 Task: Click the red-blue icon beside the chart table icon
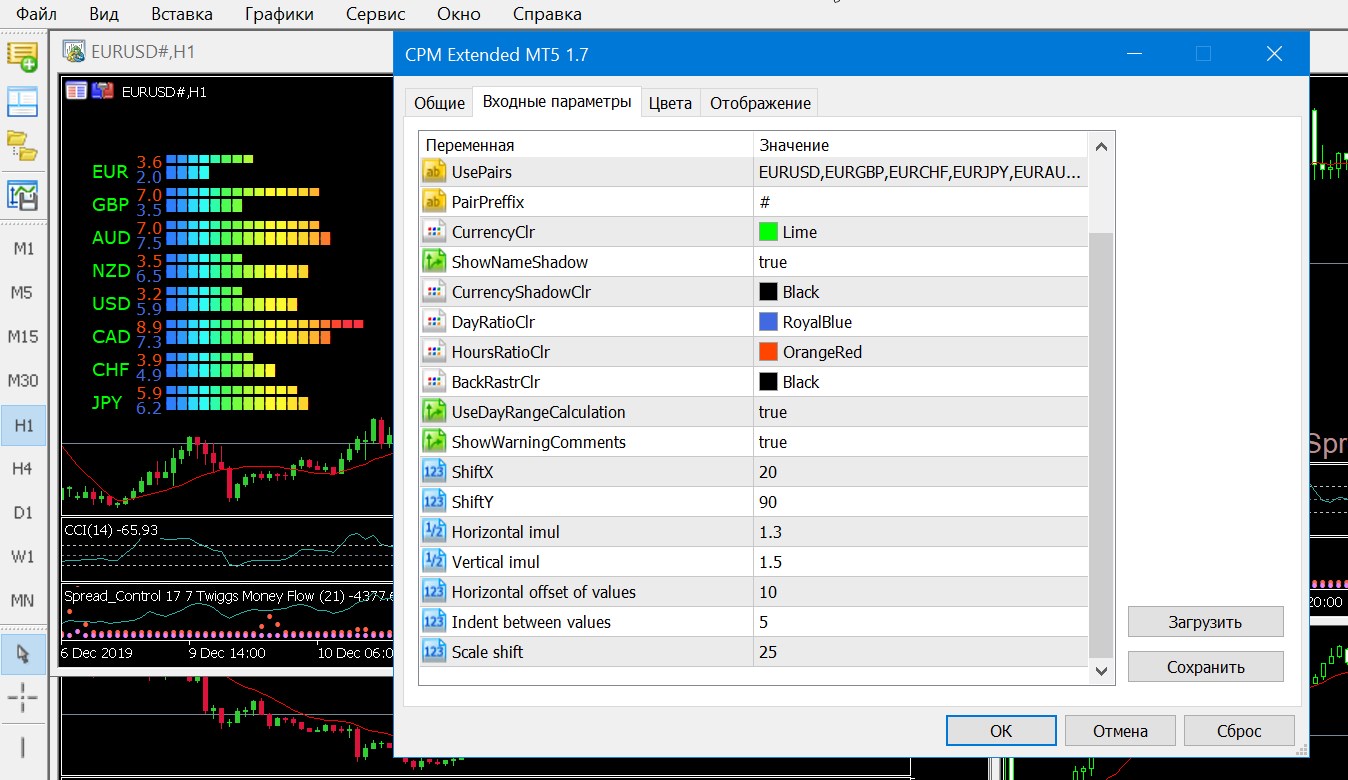coord(102,91)
